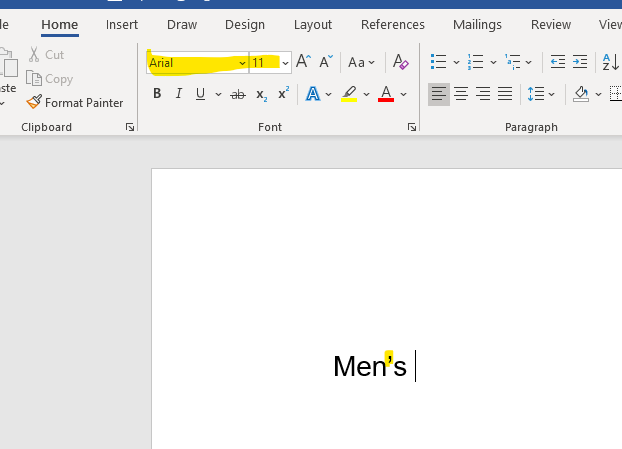Expand underline style options arrow
Screen dimensions: 622x449
218,94
